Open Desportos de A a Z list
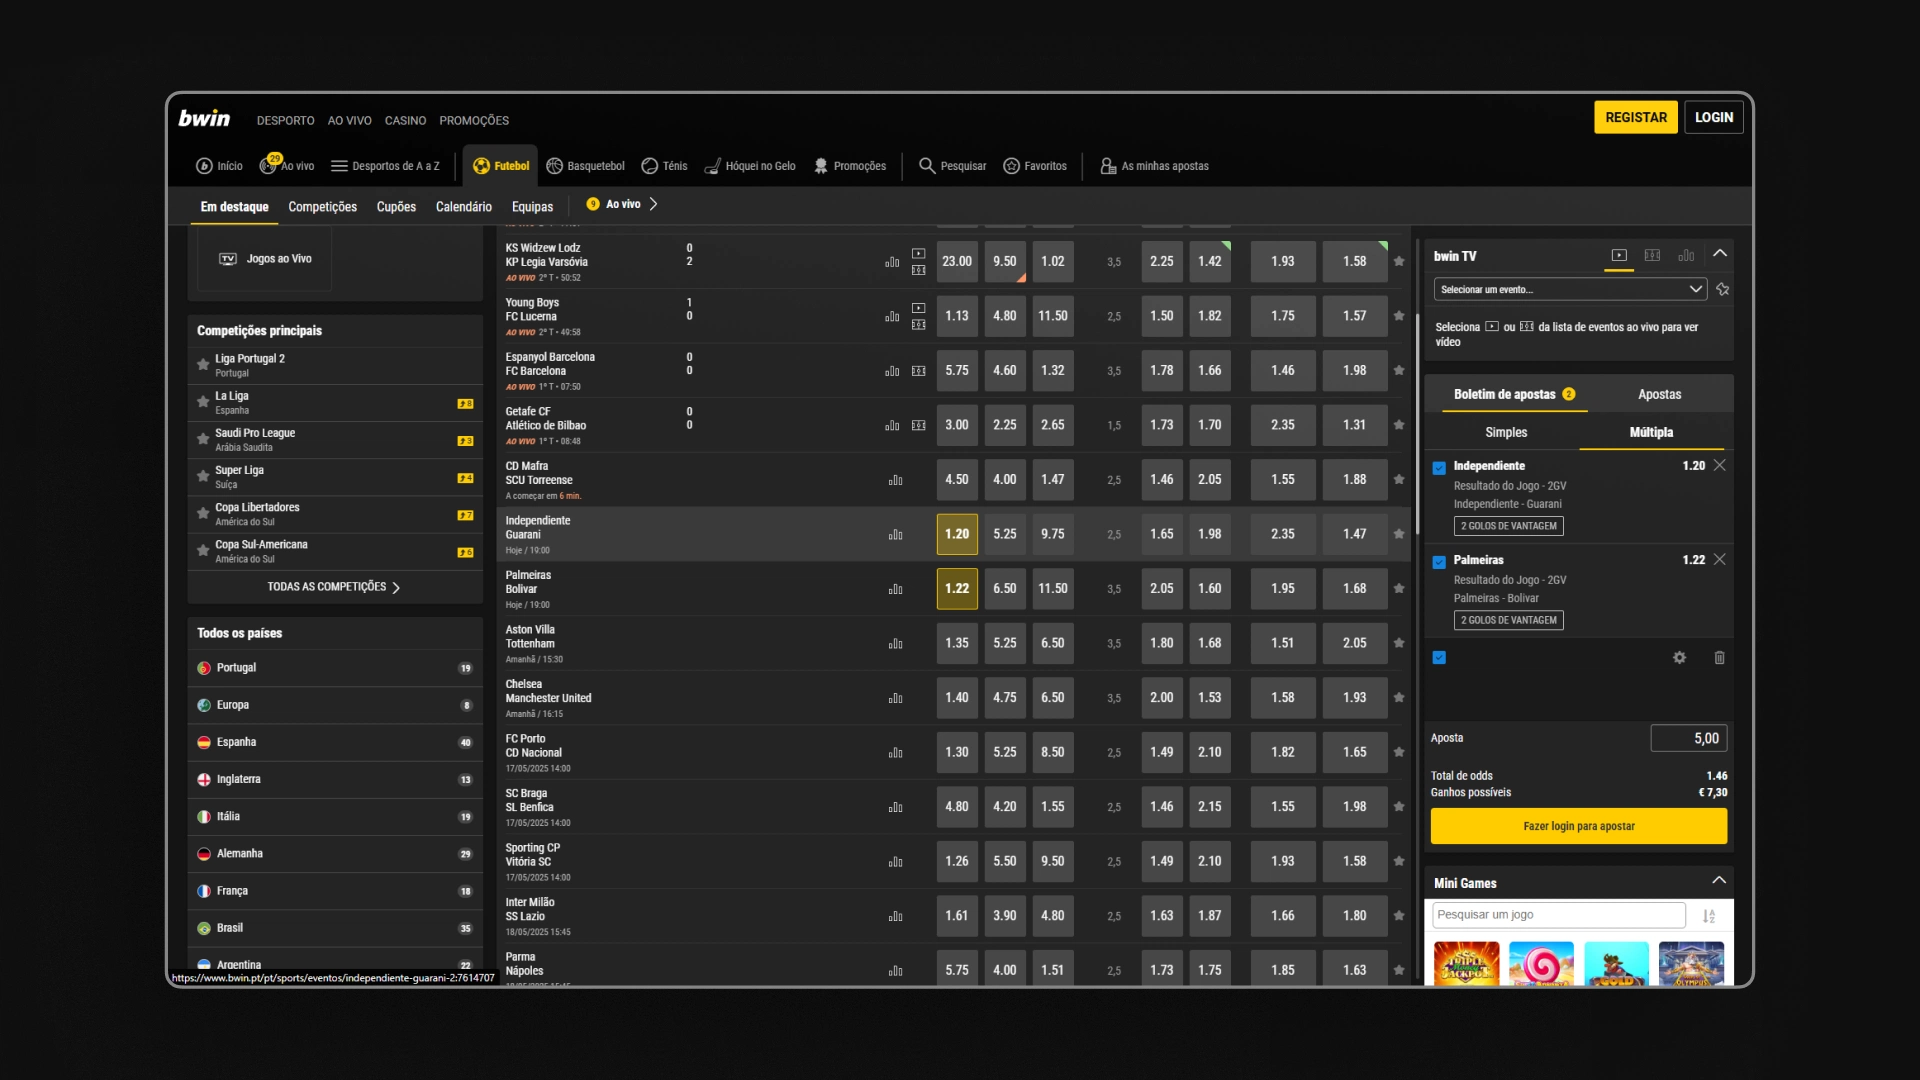The image size is (1920, 1080). tap(385, 166)
